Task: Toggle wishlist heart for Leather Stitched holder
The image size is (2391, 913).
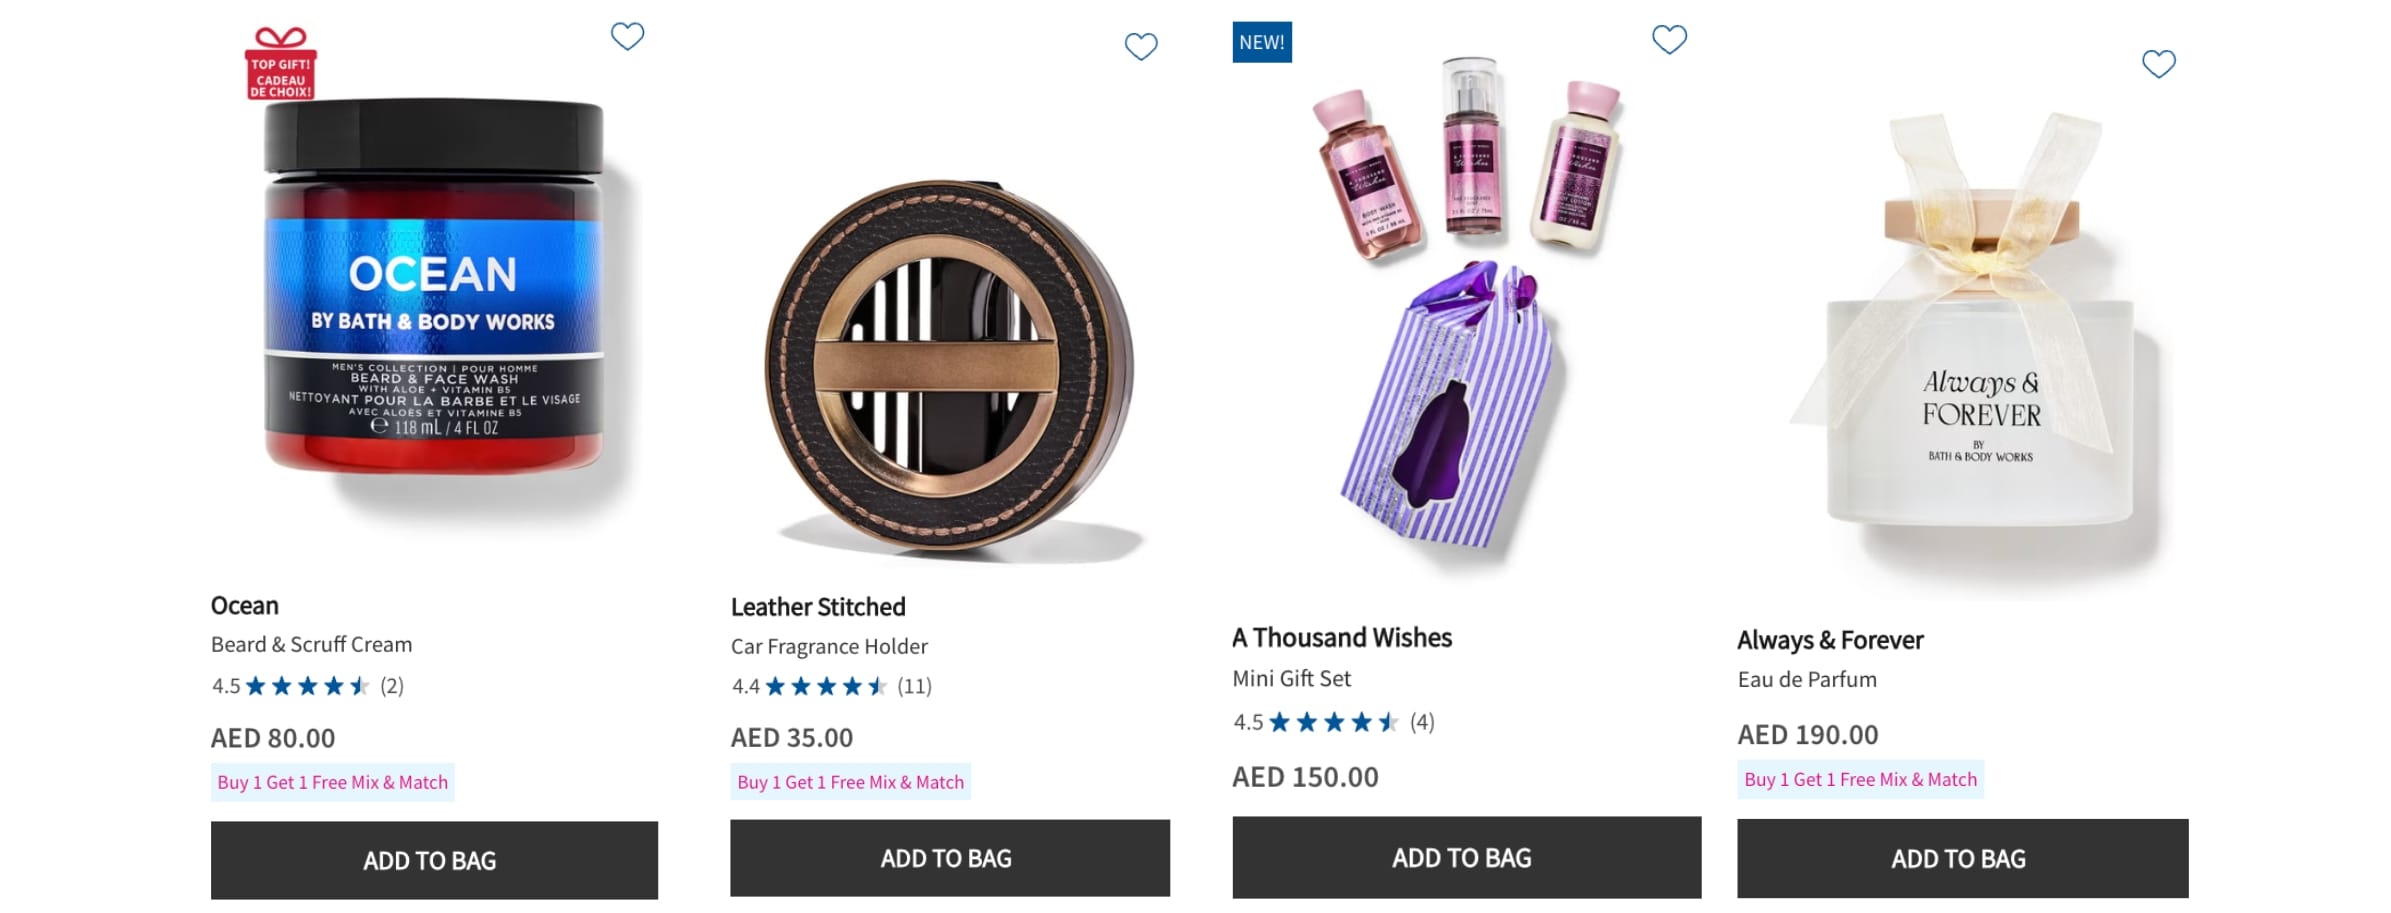Action: [x=1140, y=47]
